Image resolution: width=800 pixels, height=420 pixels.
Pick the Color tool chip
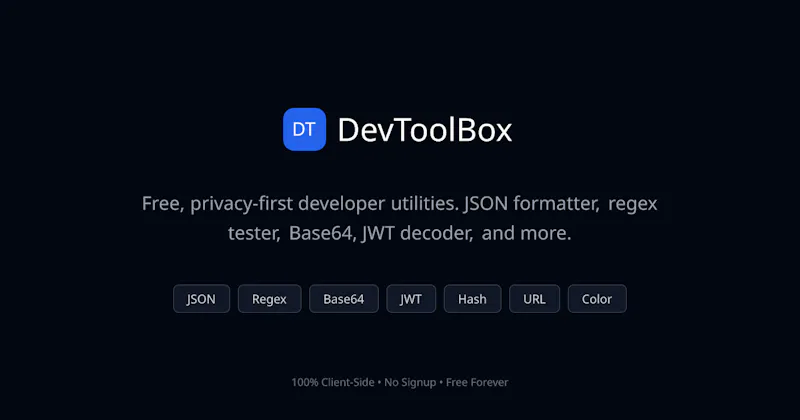coord(597,299)
